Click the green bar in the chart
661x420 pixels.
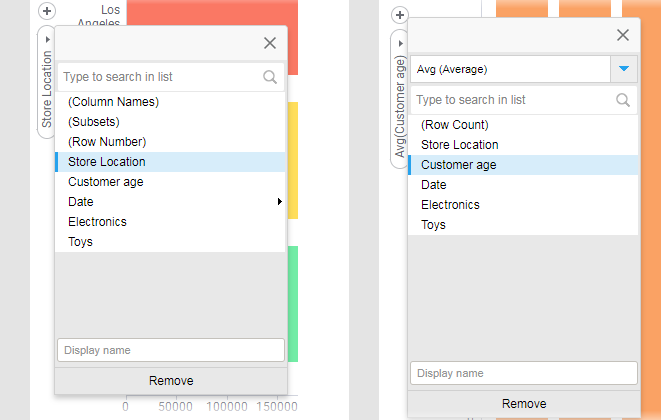click(x=292, y=320)
